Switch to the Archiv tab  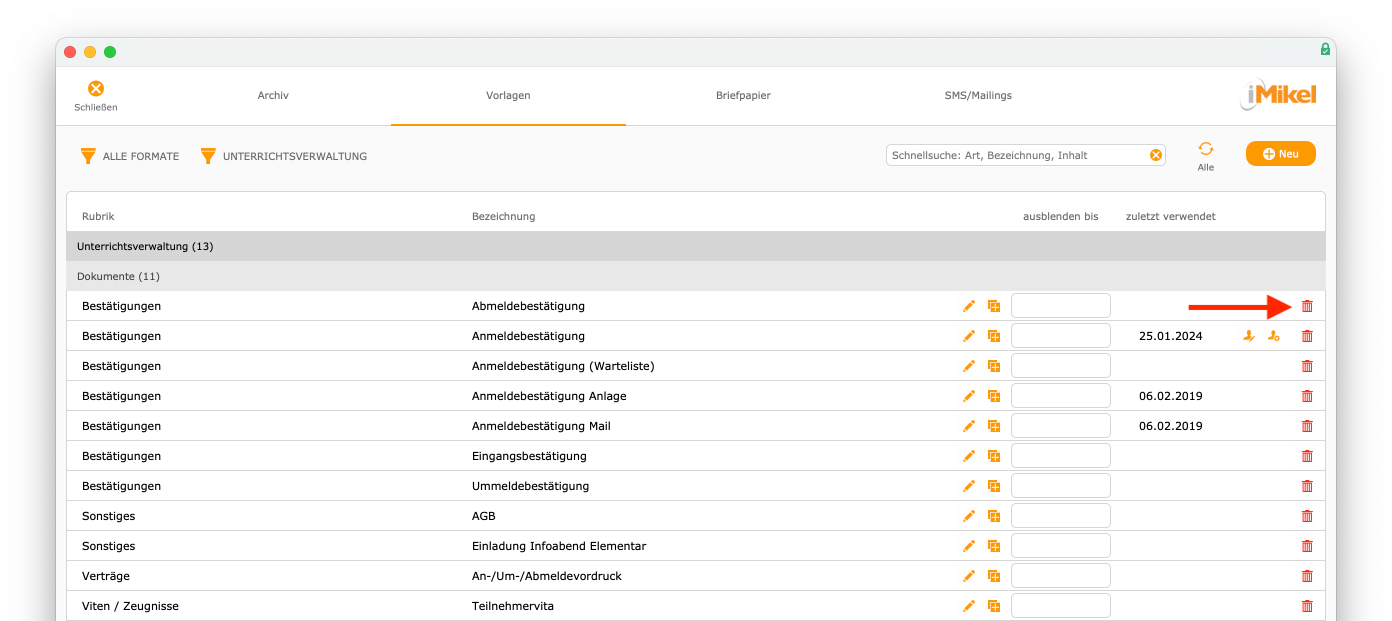pos(273,96)
